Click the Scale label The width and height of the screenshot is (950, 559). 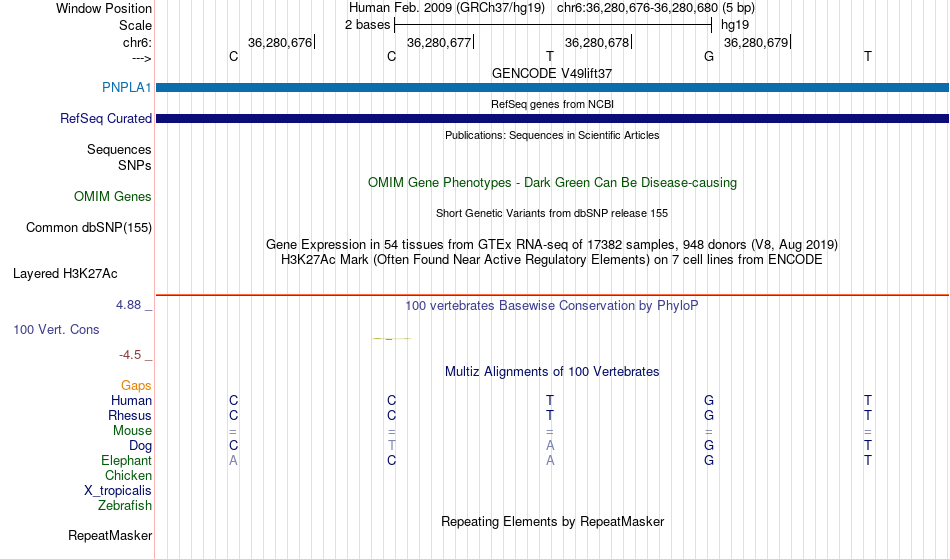[x=135, y=25]
